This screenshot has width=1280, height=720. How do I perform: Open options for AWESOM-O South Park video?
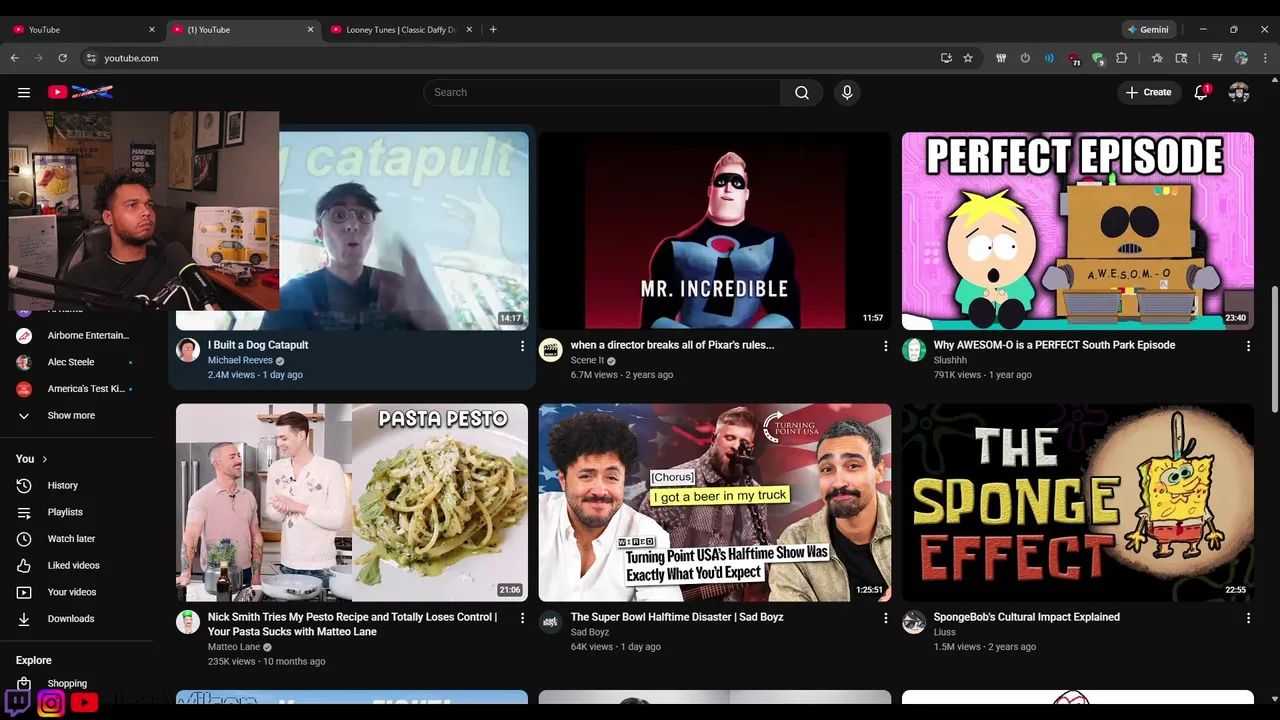click(1248, 346)
